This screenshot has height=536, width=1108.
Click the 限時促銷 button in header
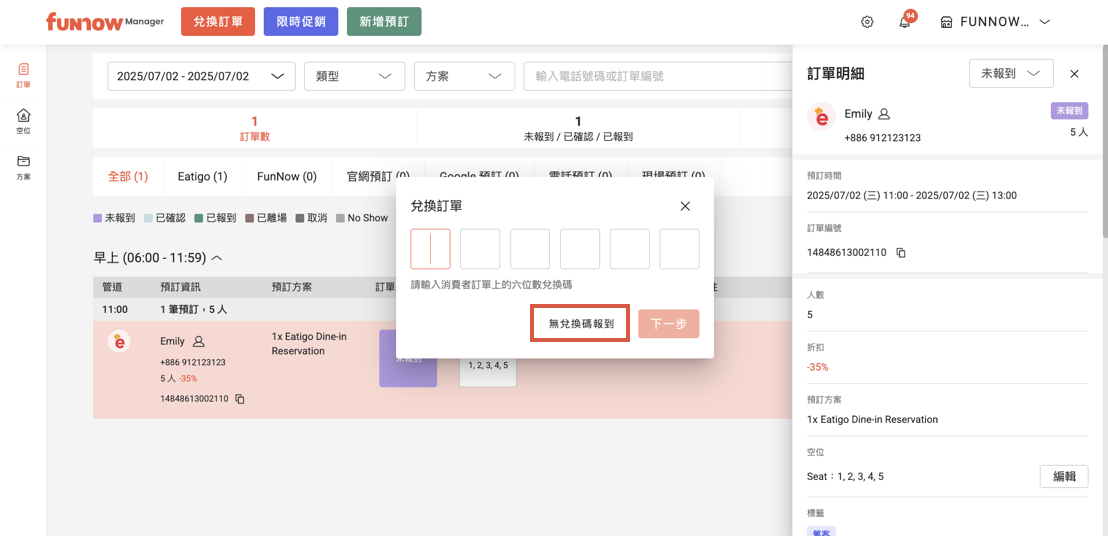pos(301,22)
